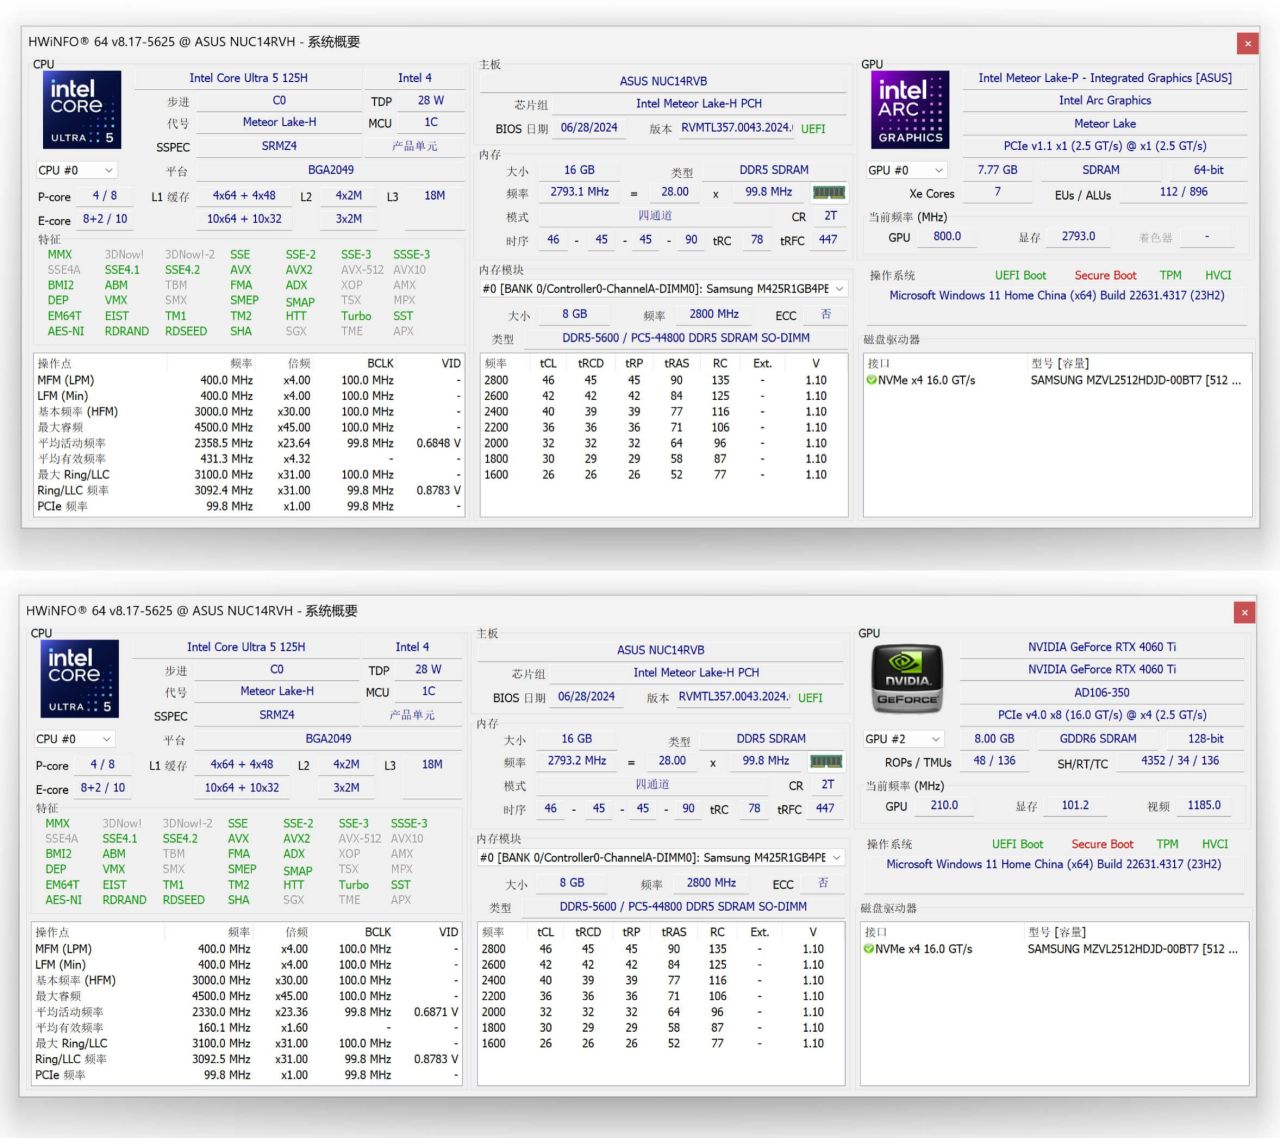Click Secure Boot in the Intel Arc window
Screen dimensions: 1280x1138
1105,275
